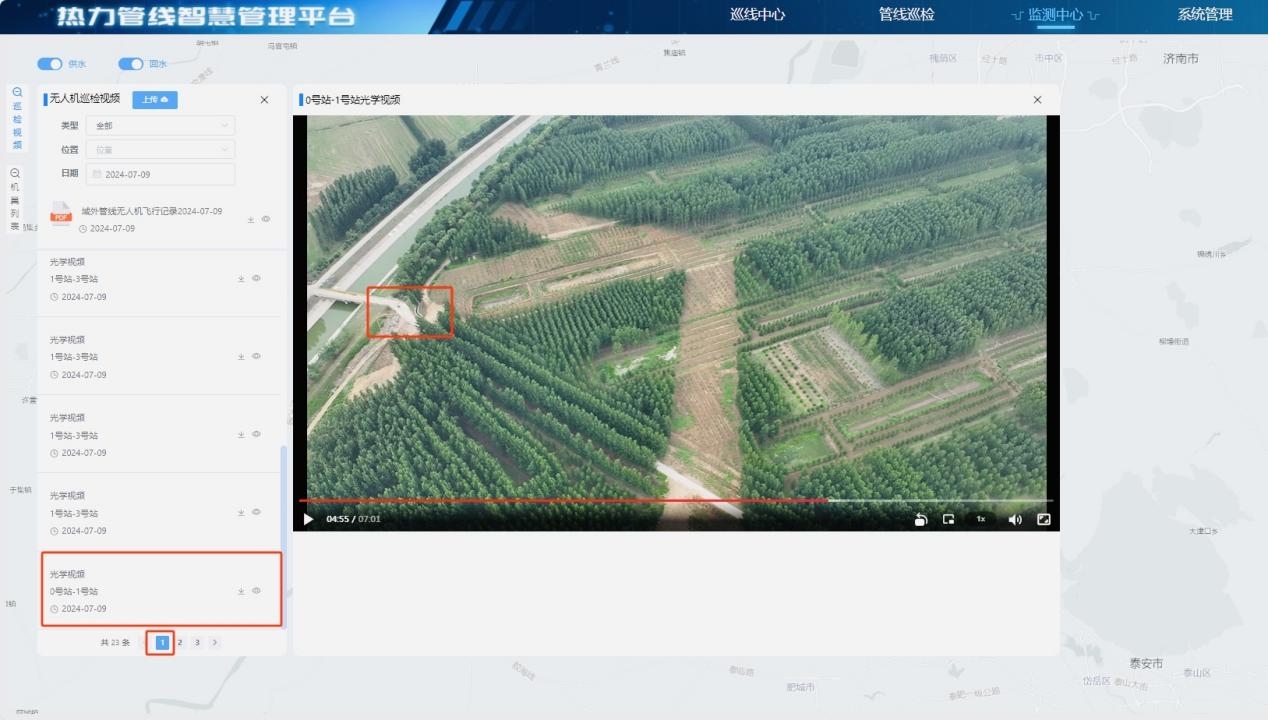Viewport: 1268px width, 720px height.
Task: Play the drone inspection video
Action: [308, 519]
